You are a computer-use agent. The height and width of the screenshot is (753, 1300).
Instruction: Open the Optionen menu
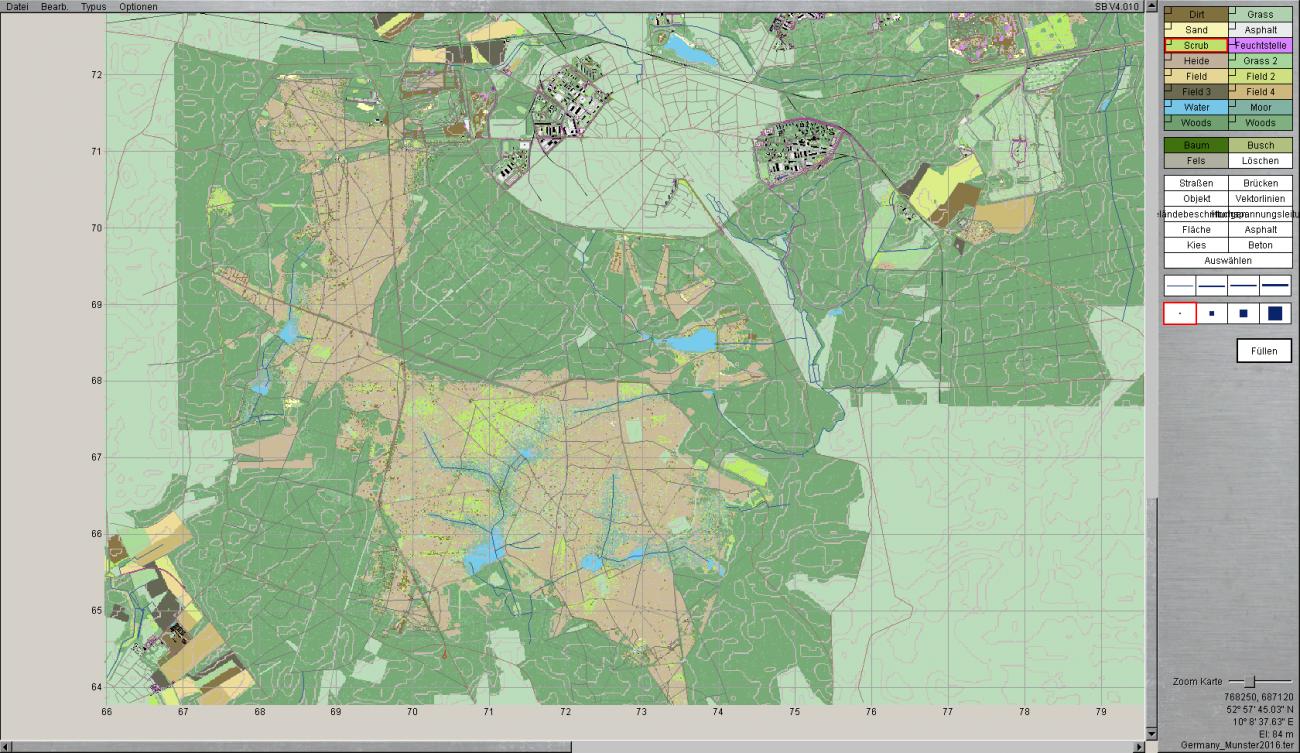click(x=138, y=7)
